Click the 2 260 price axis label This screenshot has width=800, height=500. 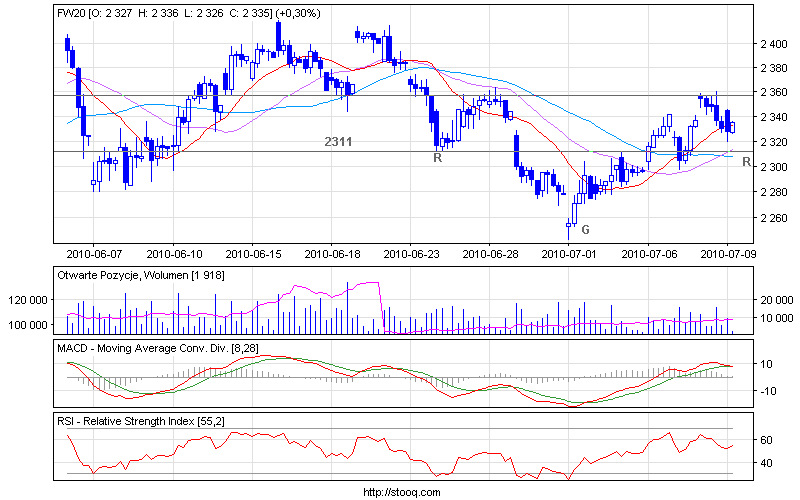773,218
